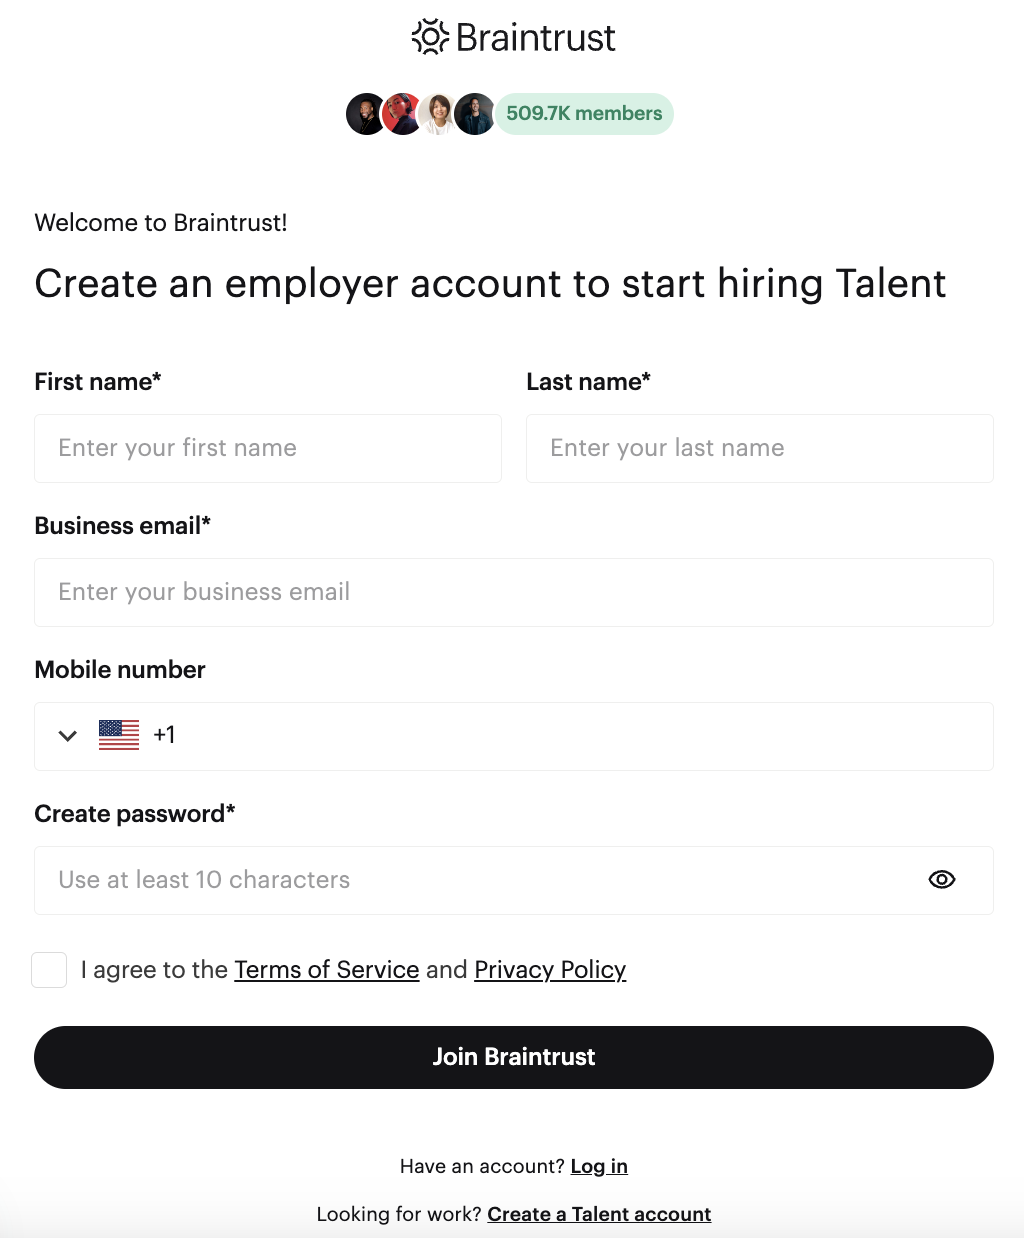Click the second member avatar with red background
Viewport: 1024px width, 1238px height.
click(402, 114)
